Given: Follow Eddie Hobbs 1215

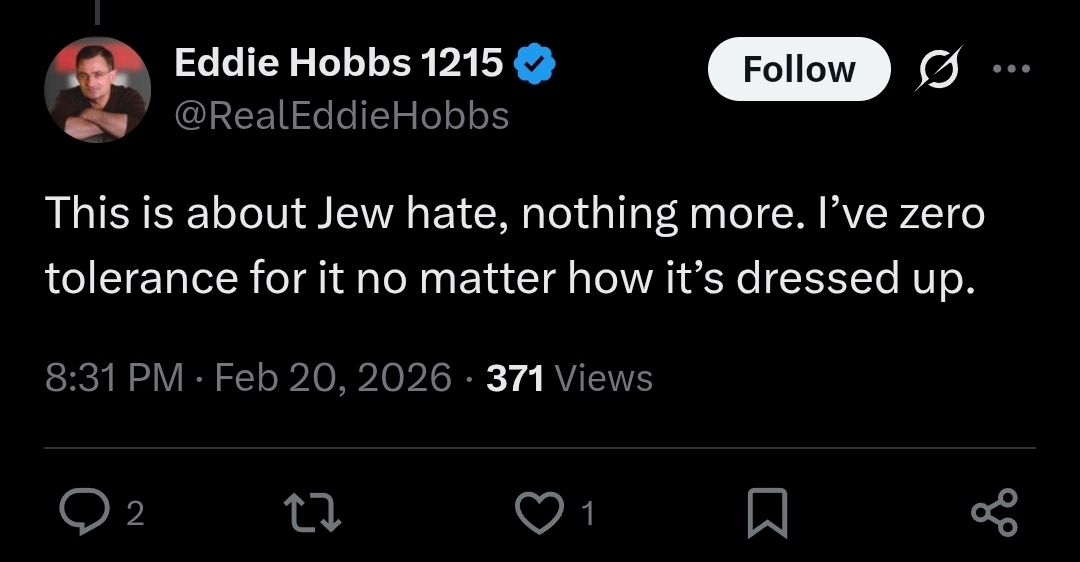Looking at the screenshot, I should (x=798, y=69).
